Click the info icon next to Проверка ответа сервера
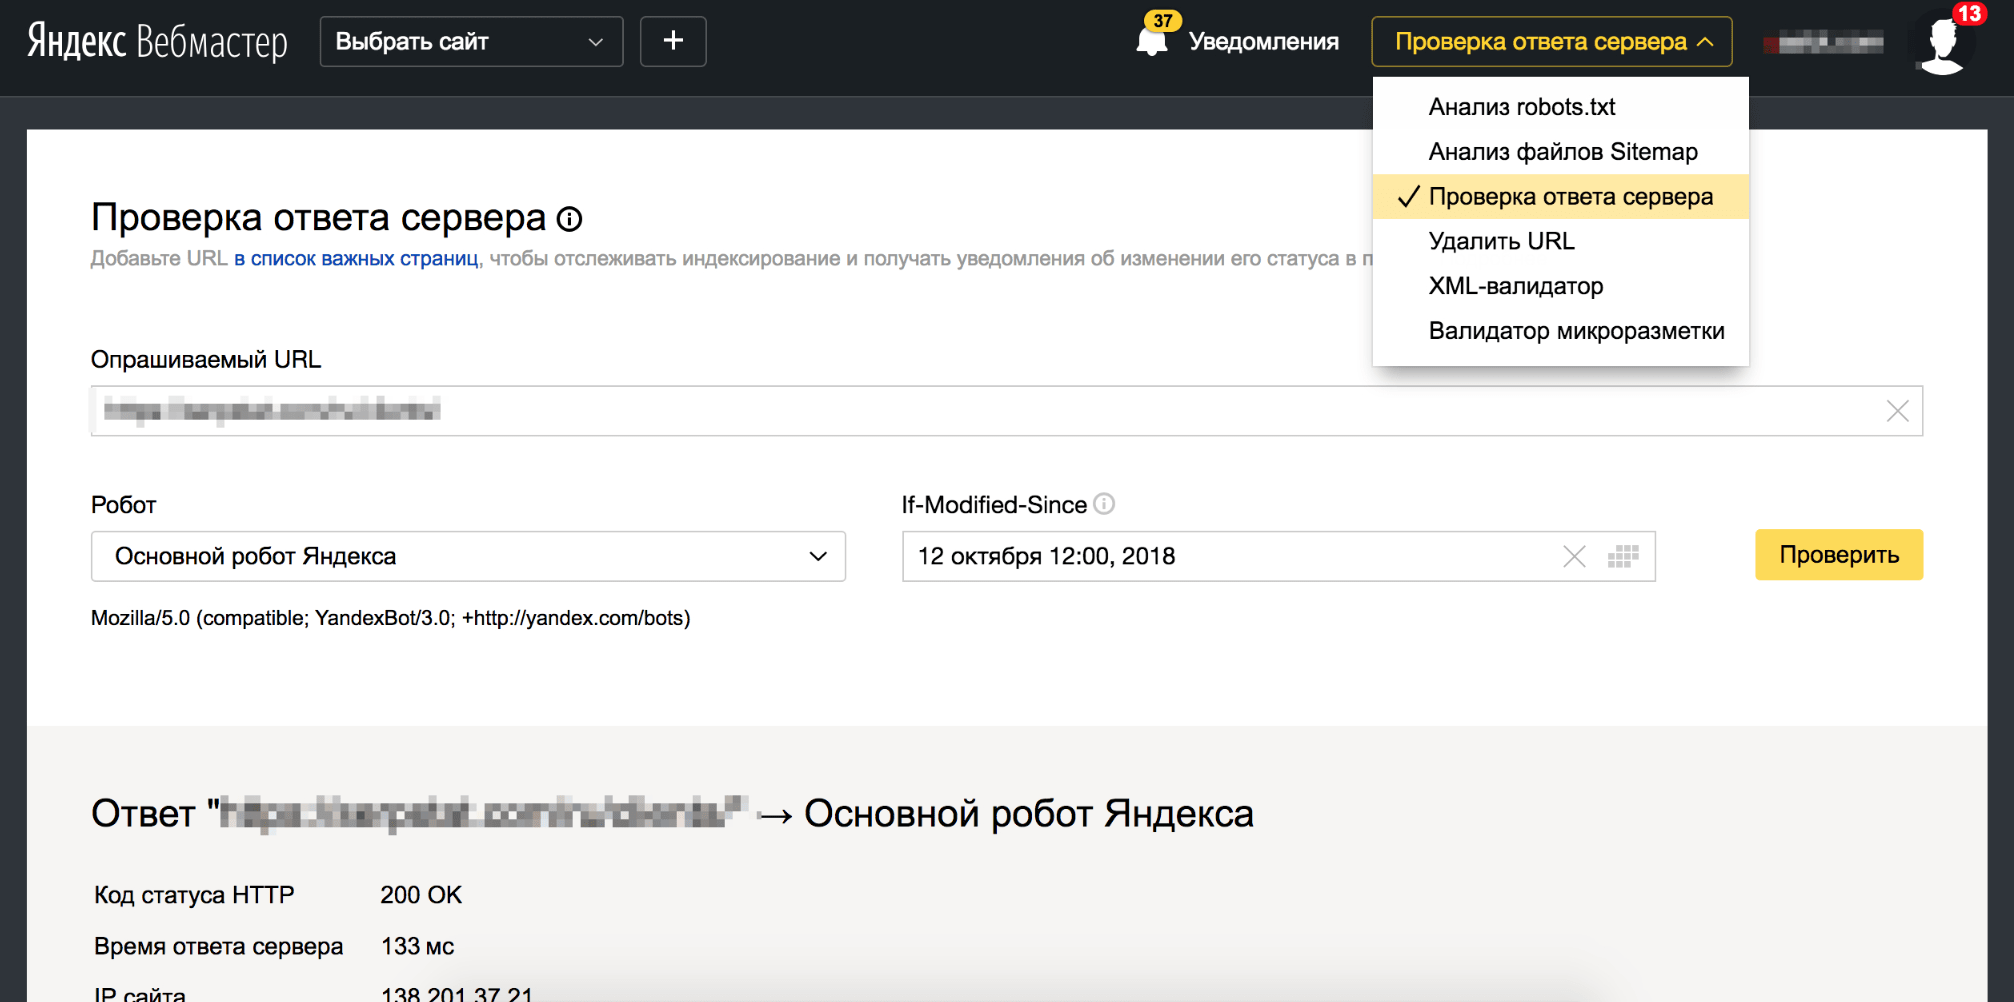This screenshot has height=1002, width=2014. (570, 217)
